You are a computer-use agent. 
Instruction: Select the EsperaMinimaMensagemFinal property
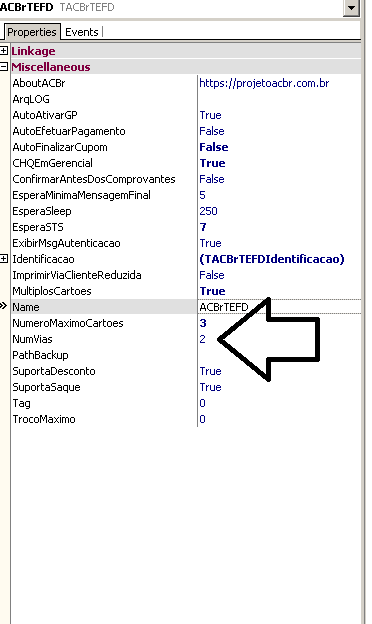click(x=82, y=195)
